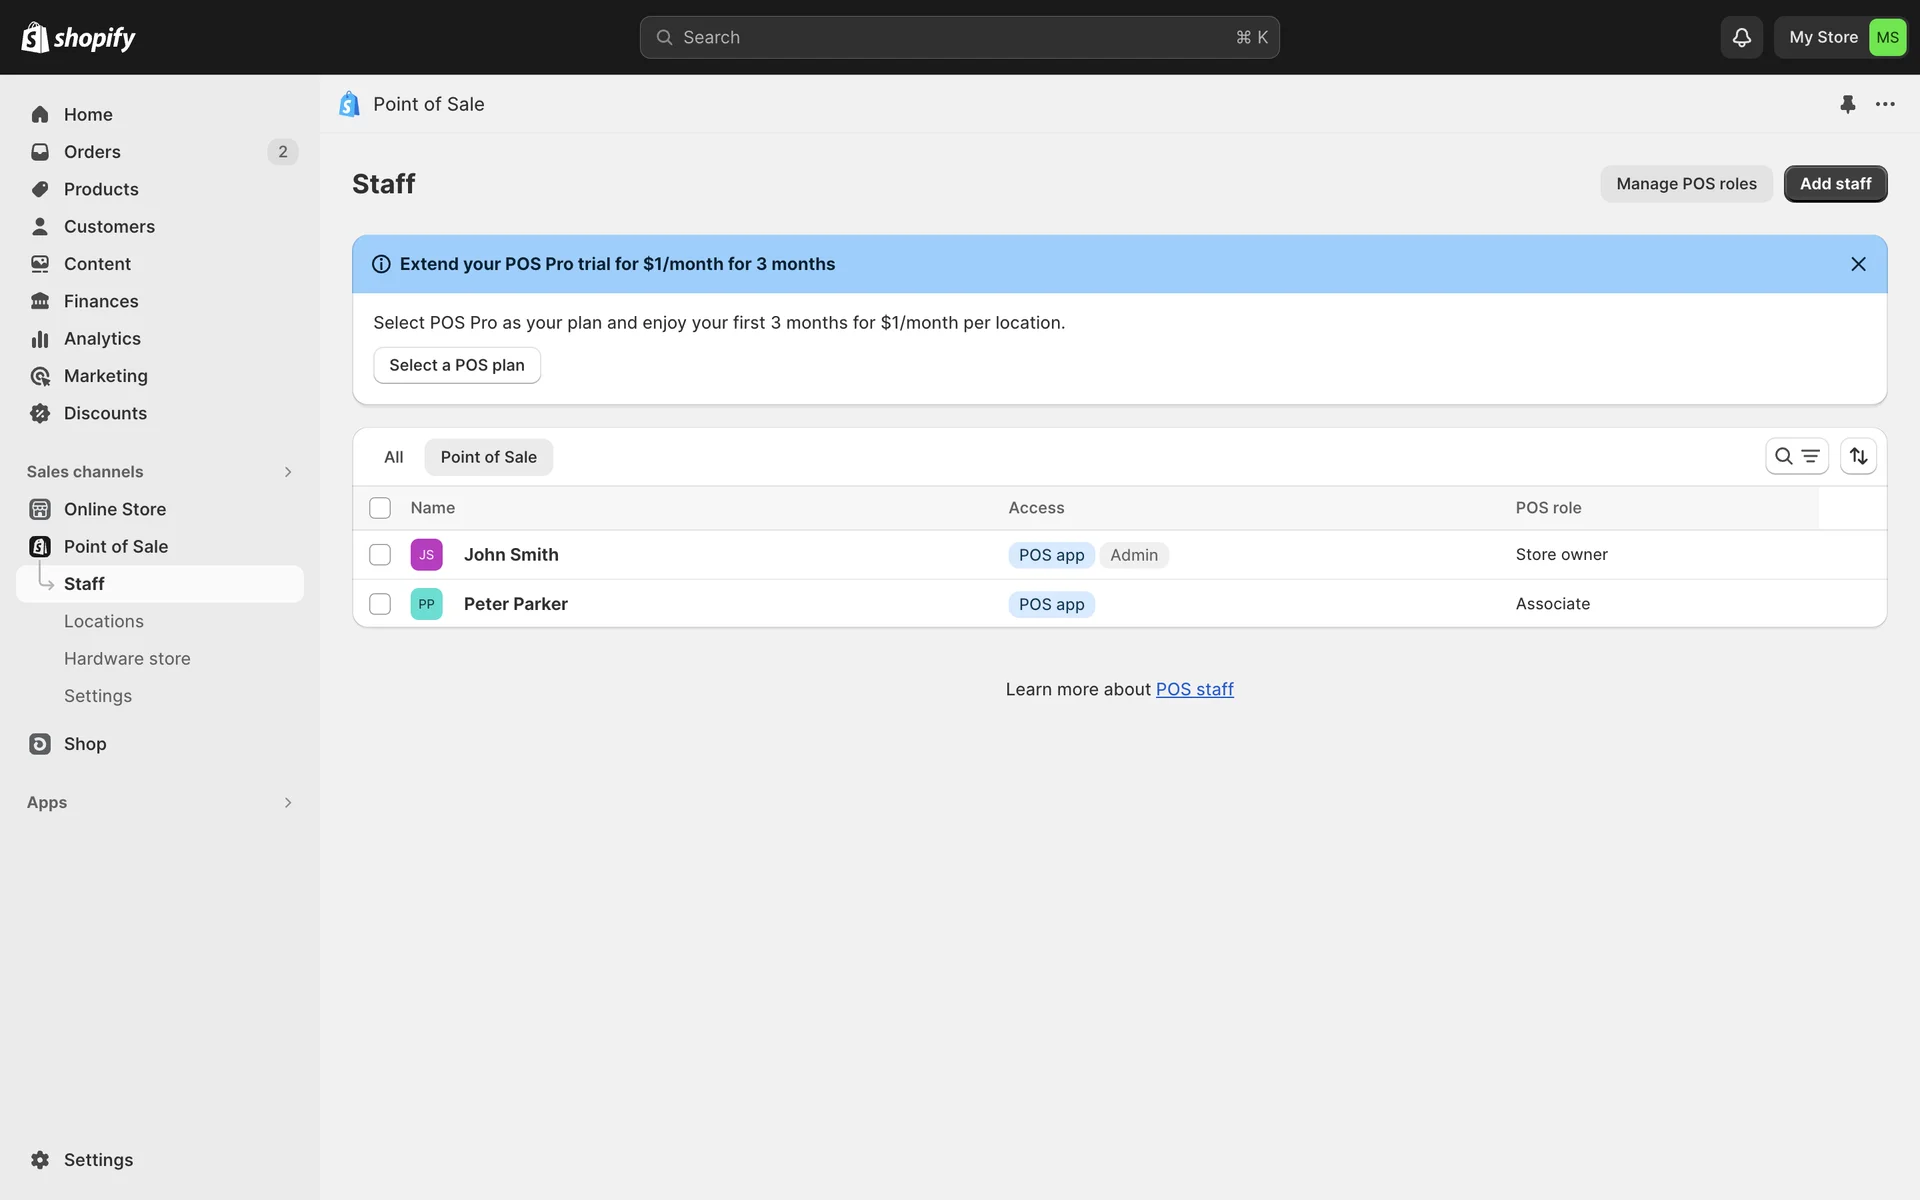
Task: Go to Analytics in sidebar
Action: point(102,338)
